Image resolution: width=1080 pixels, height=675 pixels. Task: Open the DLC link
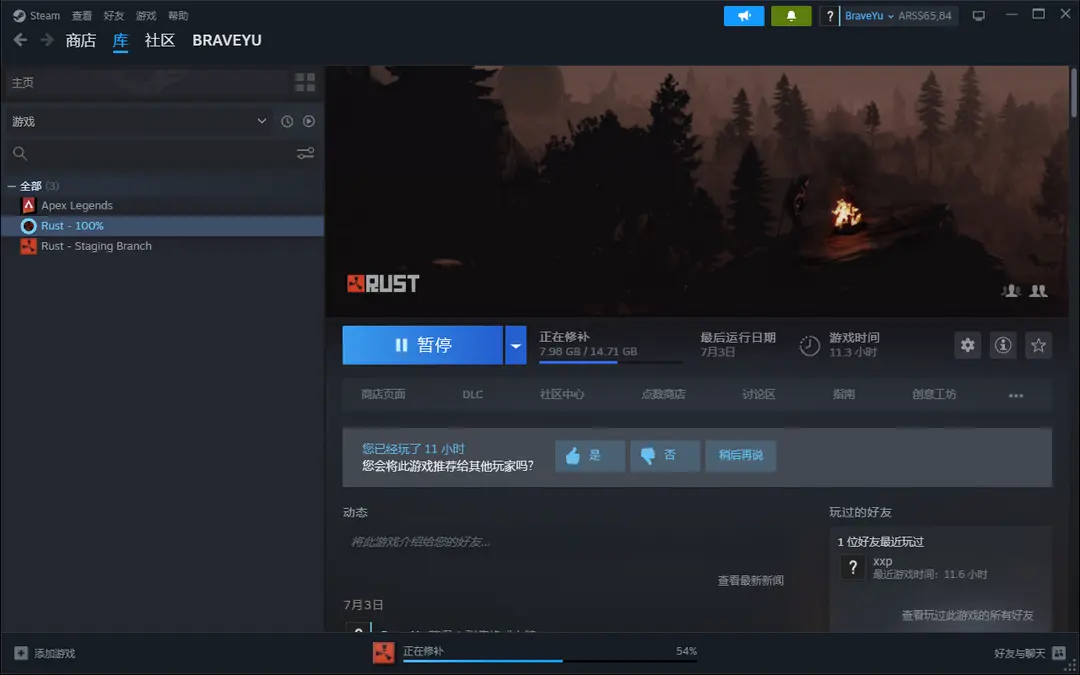click(472, 395)
